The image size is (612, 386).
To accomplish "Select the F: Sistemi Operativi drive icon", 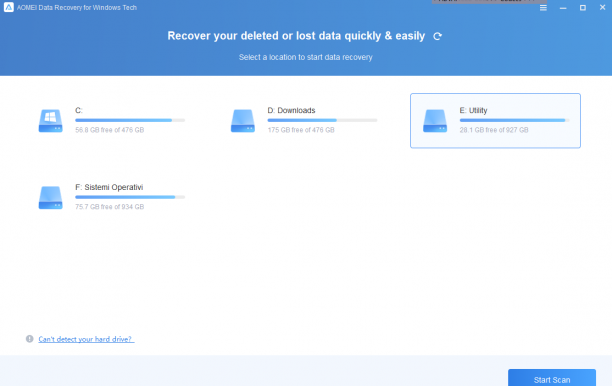I will [50, 197].
